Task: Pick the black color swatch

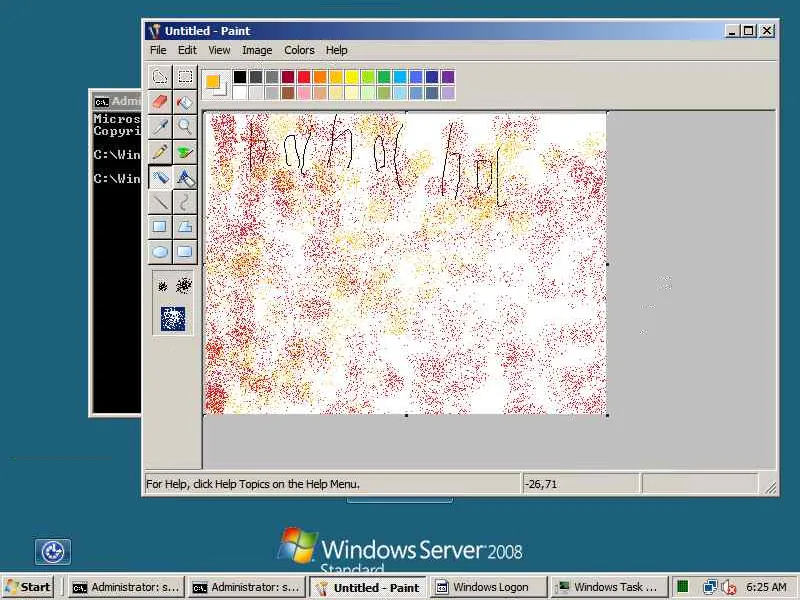Action: (240, 77)
